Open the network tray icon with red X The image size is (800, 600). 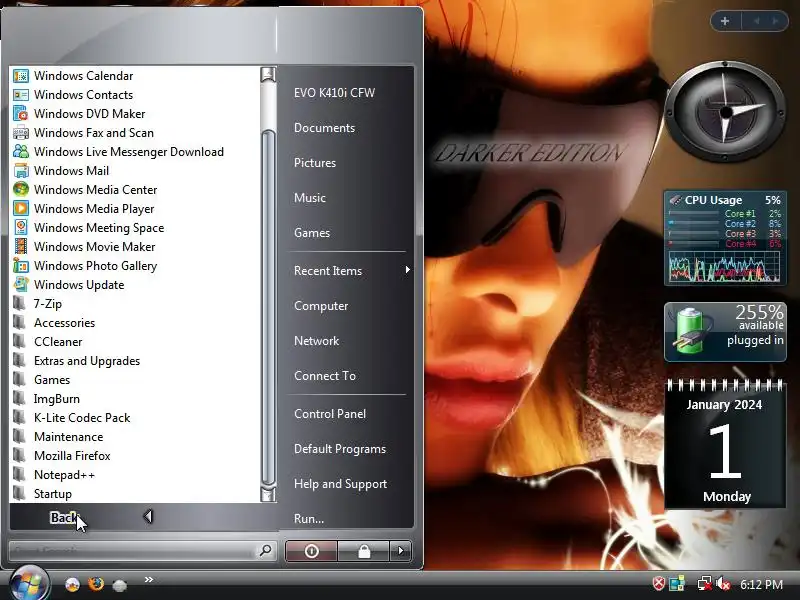point(705,583)
